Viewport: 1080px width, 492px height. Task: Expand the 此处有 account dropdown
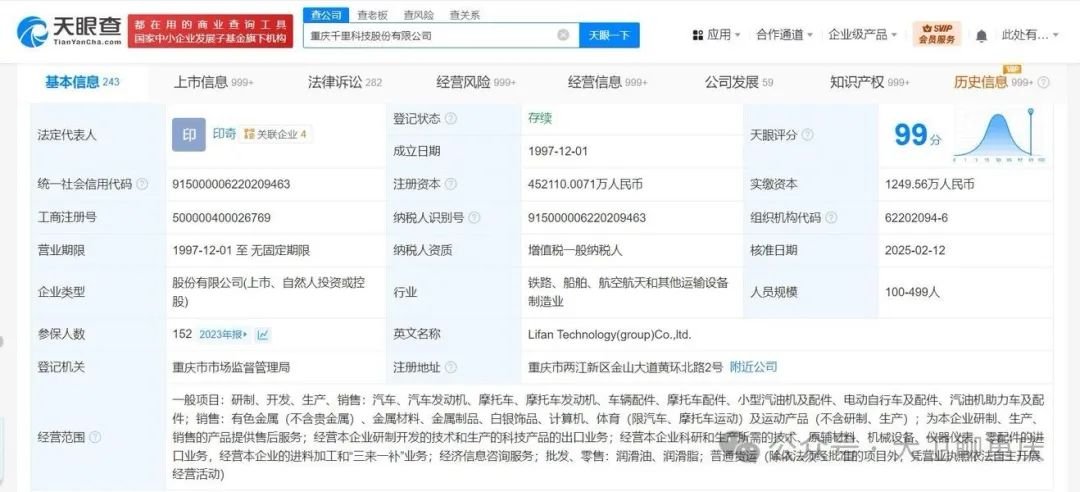(x=1056, y=34)
